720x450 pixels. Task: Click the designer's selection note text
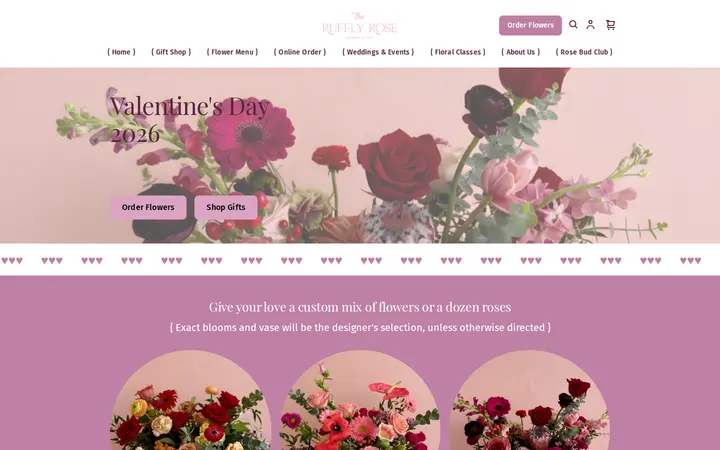360,327
